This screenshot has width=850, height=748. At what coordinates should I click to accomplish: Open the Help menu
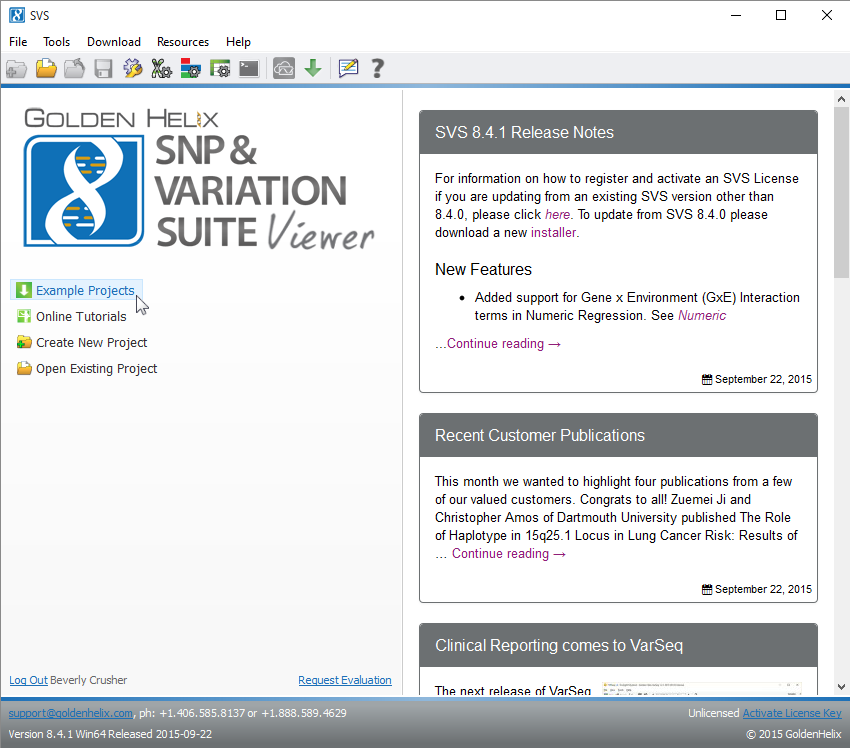pyautogui.click(x=238, y=42)
